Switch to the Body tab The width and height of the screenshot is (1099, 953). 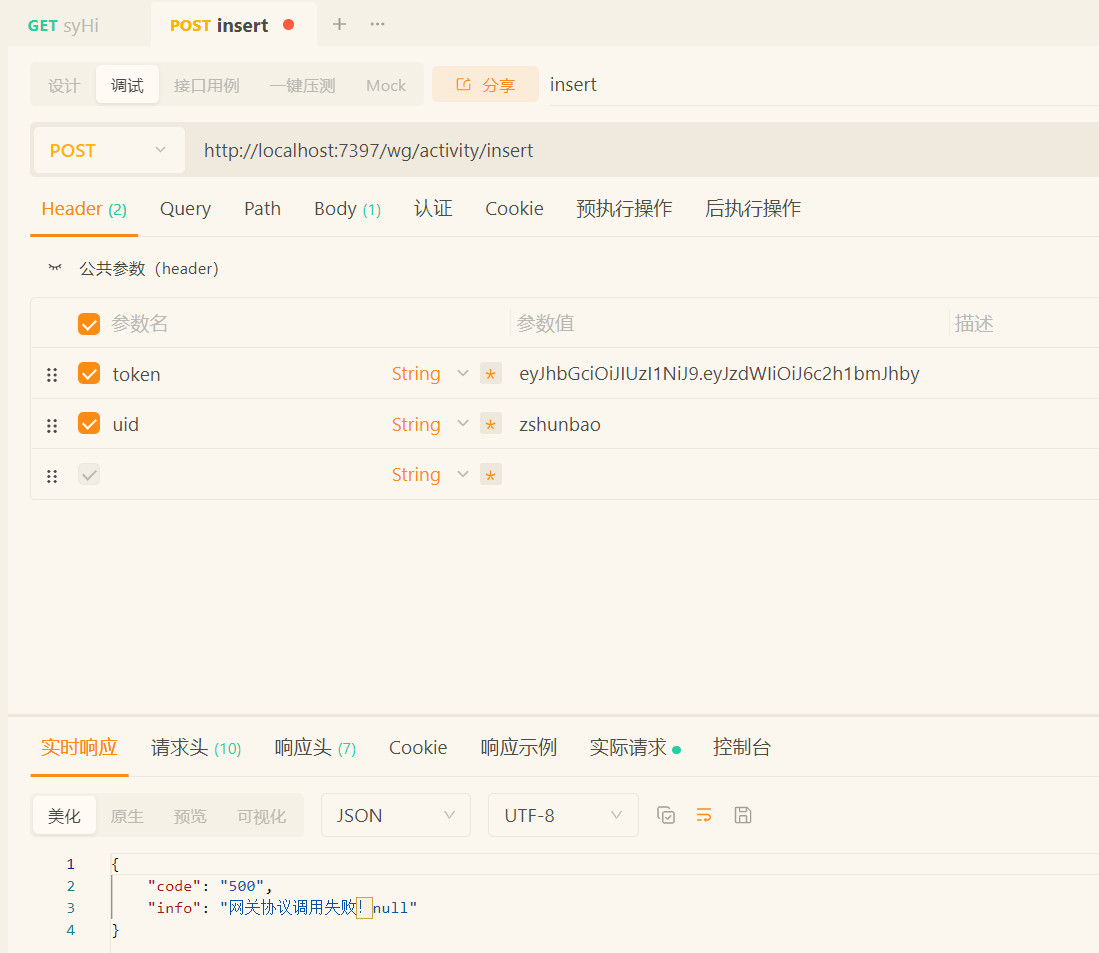coord(346,209)
